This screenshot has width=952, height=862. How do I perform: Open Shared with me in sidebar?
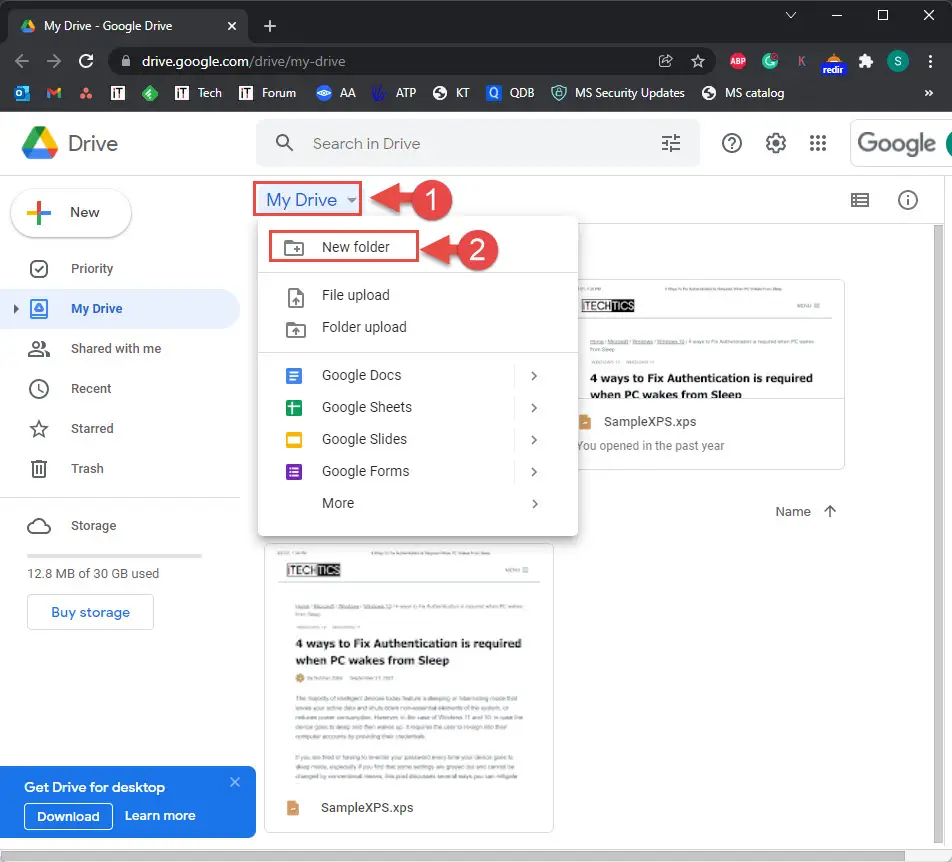[120, 349]
